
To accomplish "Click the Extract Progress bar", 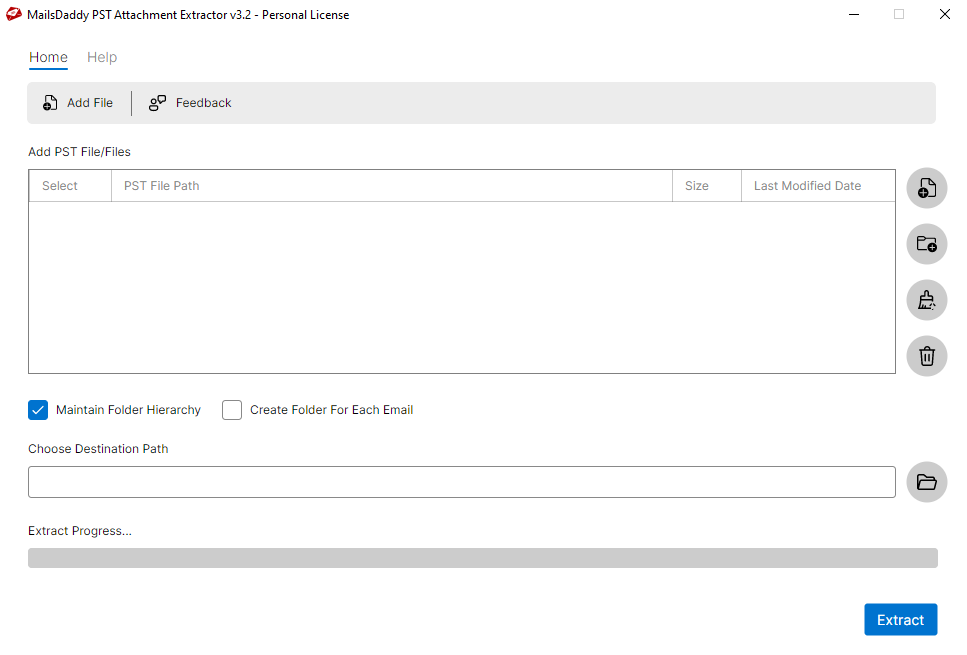I will point(483,558).
